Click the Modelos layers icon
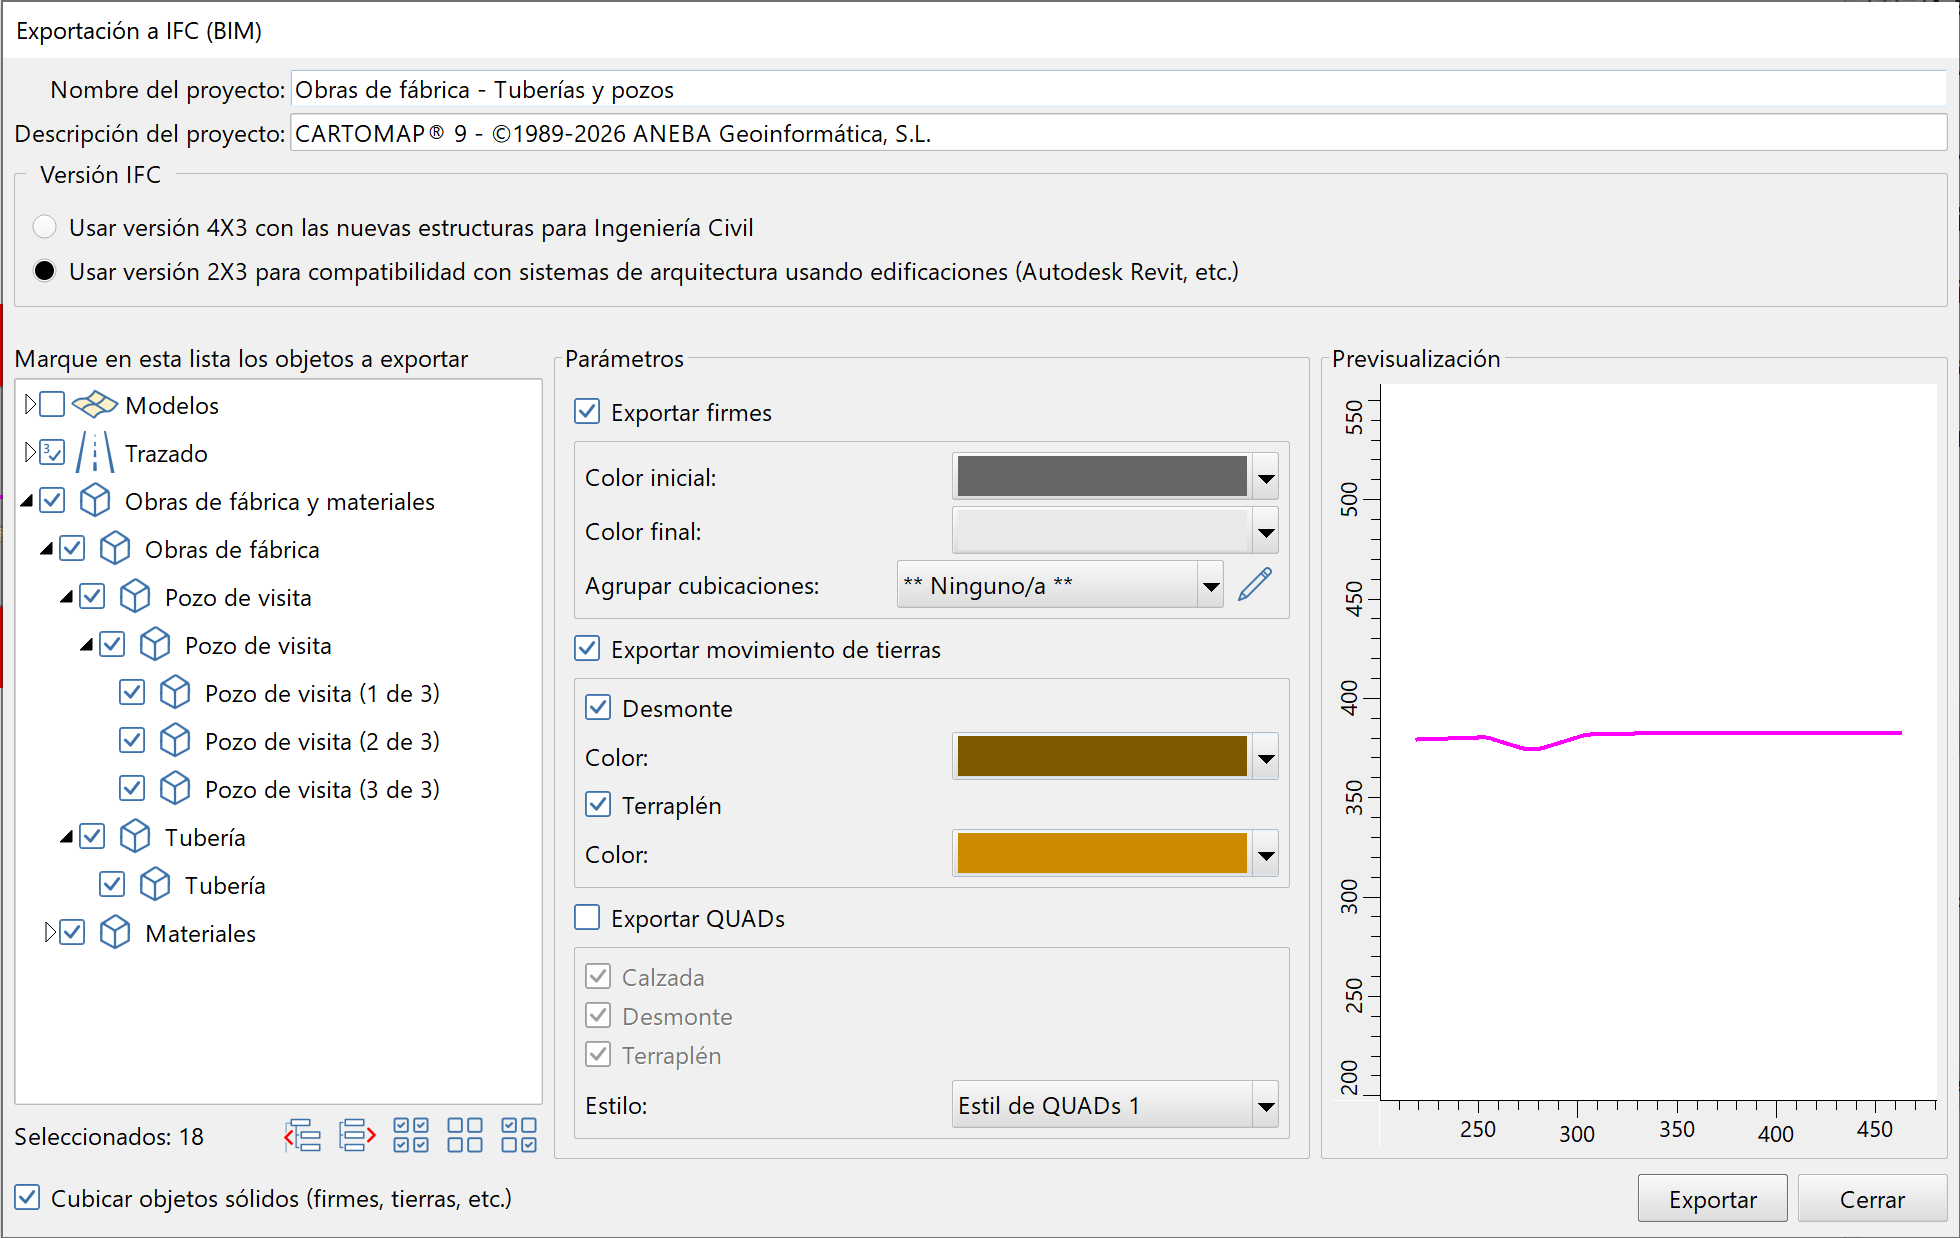1960x1238 pixels. [x=95, y=405]
